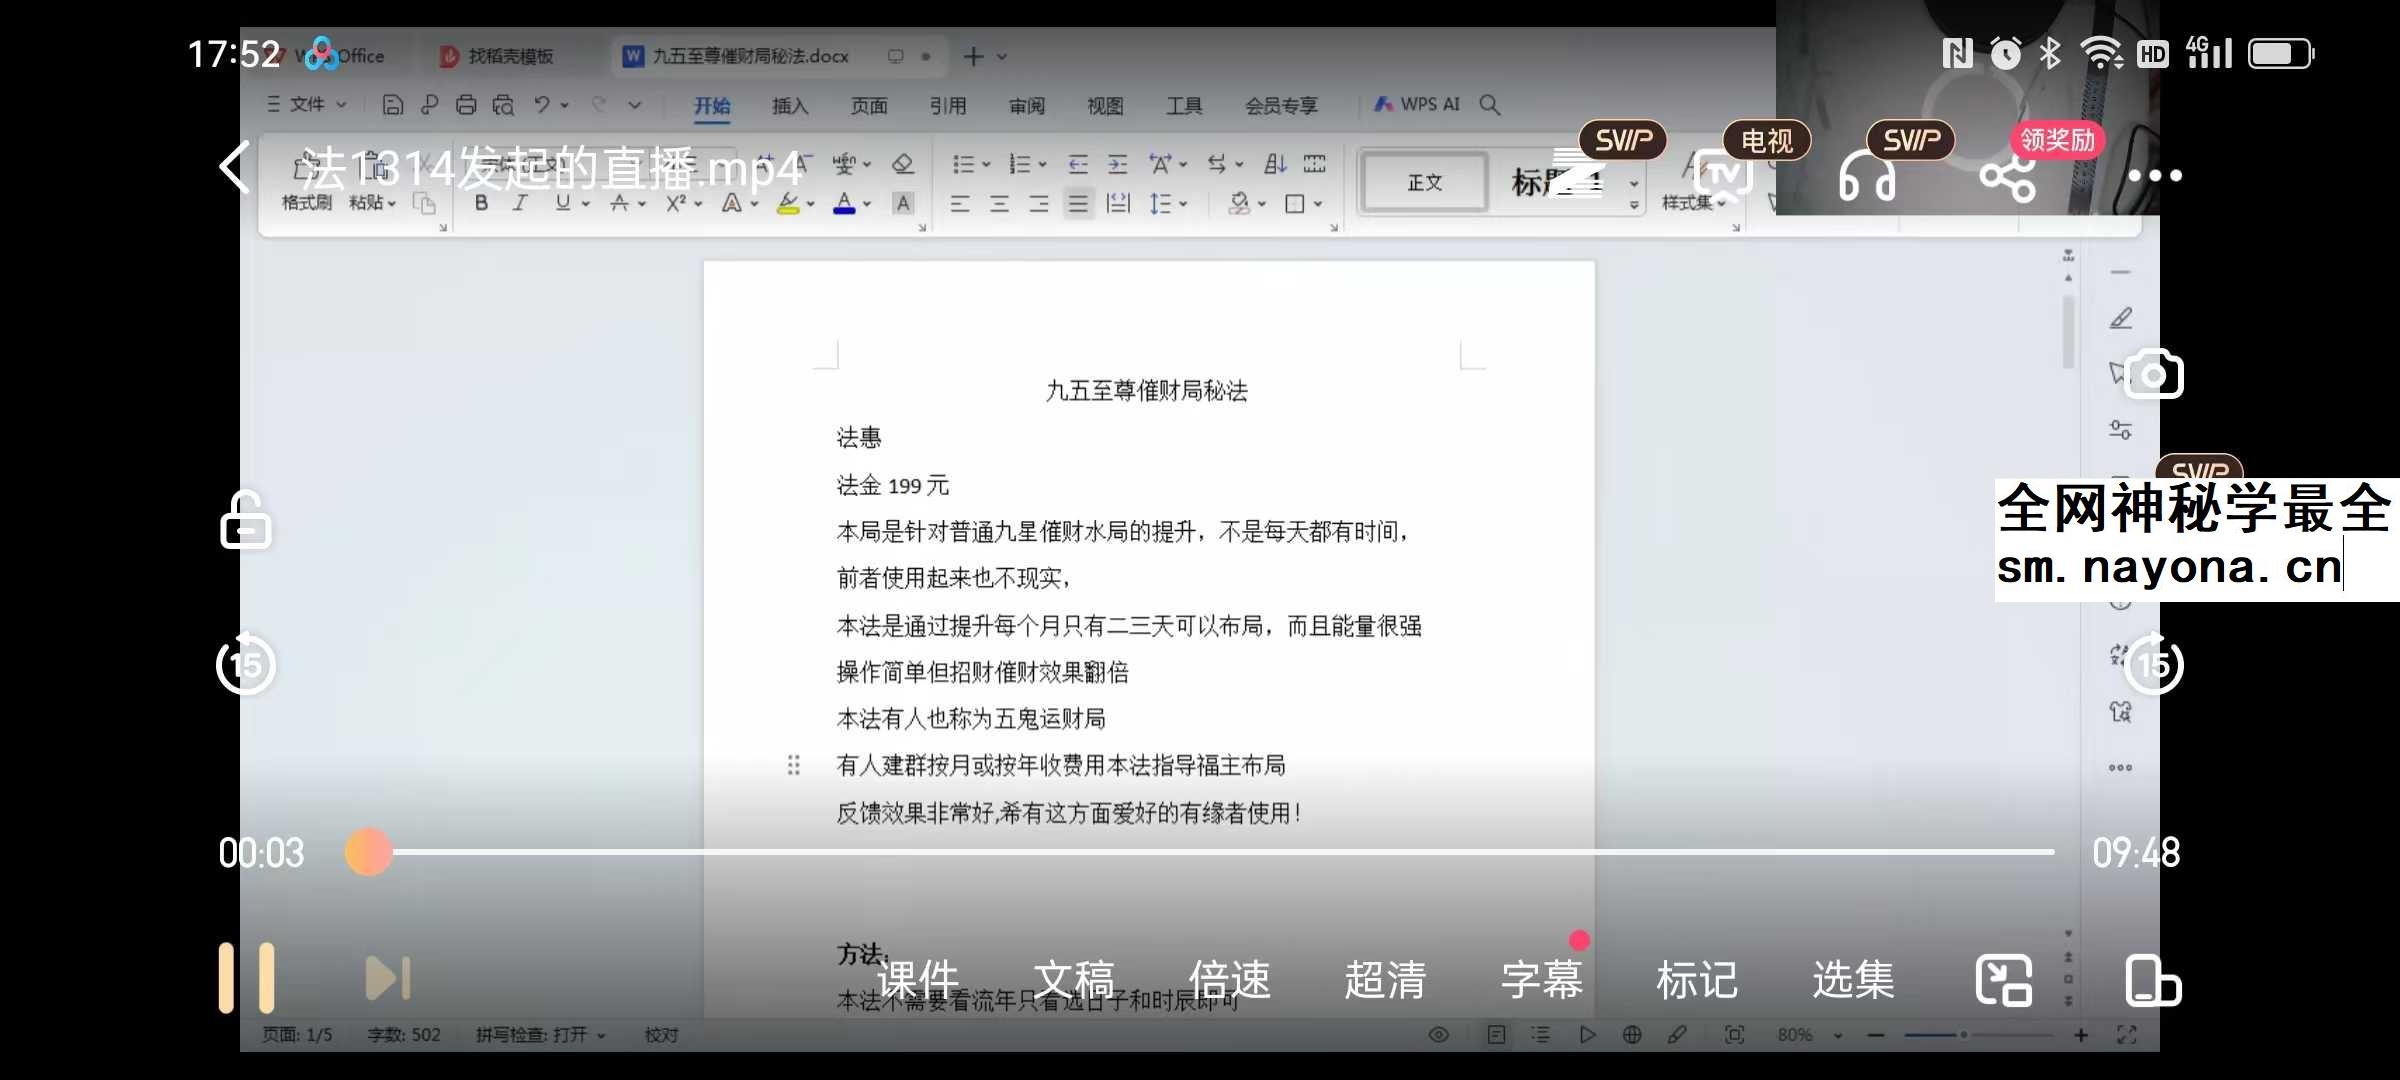Open the 工具 ribbon tab
The height and width of the screenshot is (1080, 2400).
(x=1184, y=106)
